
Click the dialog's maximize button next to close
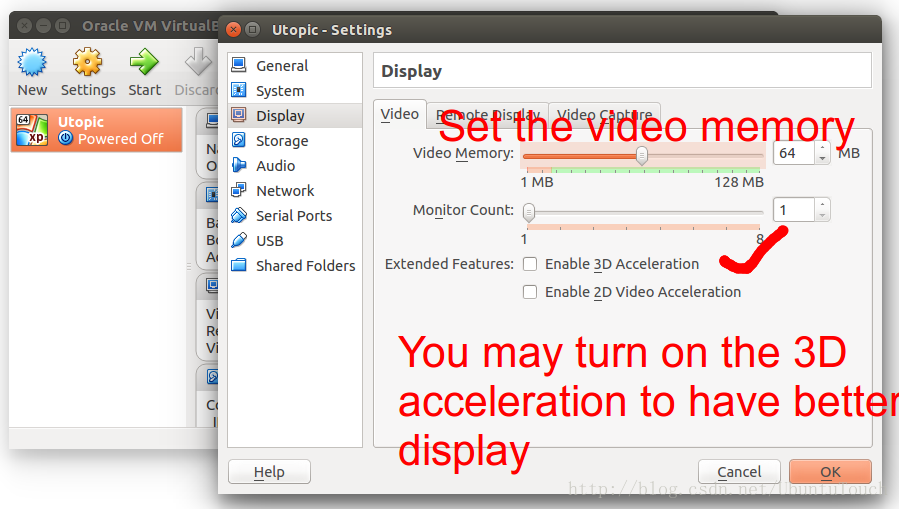click(252, 29)
